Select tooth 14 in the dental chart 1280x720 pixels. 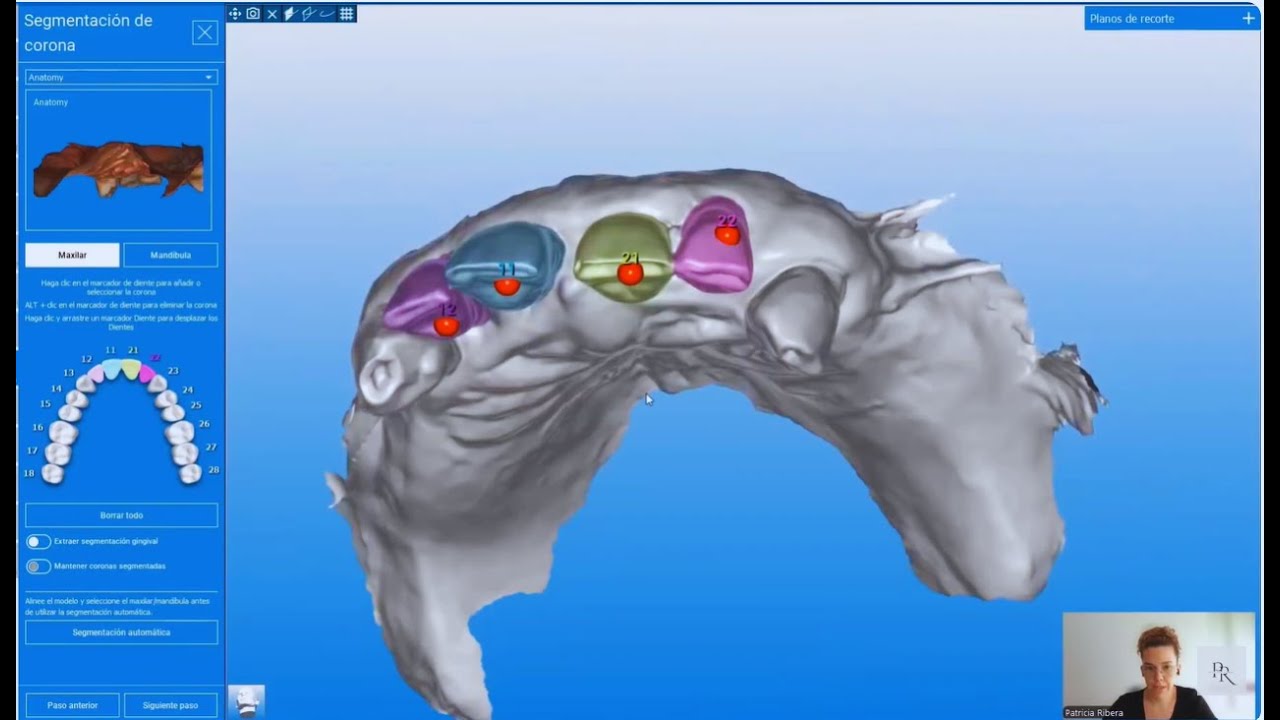[77, 398]
